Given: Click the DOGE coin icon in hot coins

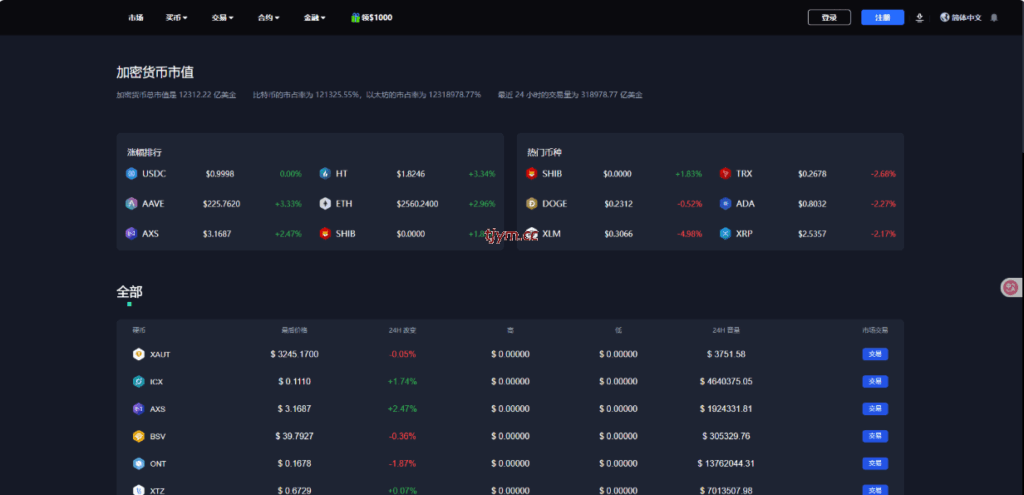Looking at the screenshot, I should tap(532, 203).
